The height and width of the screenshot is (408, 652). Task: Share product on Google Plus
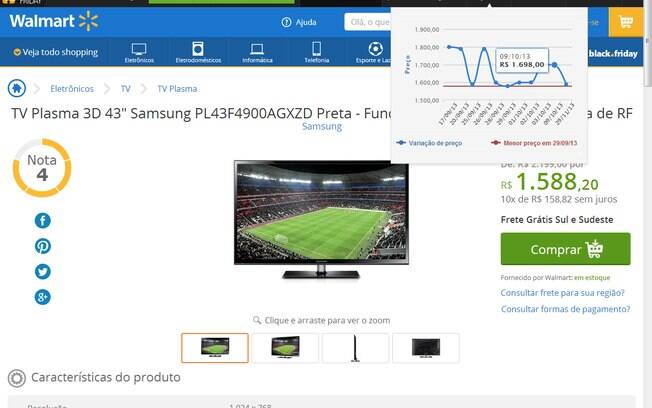42,297
